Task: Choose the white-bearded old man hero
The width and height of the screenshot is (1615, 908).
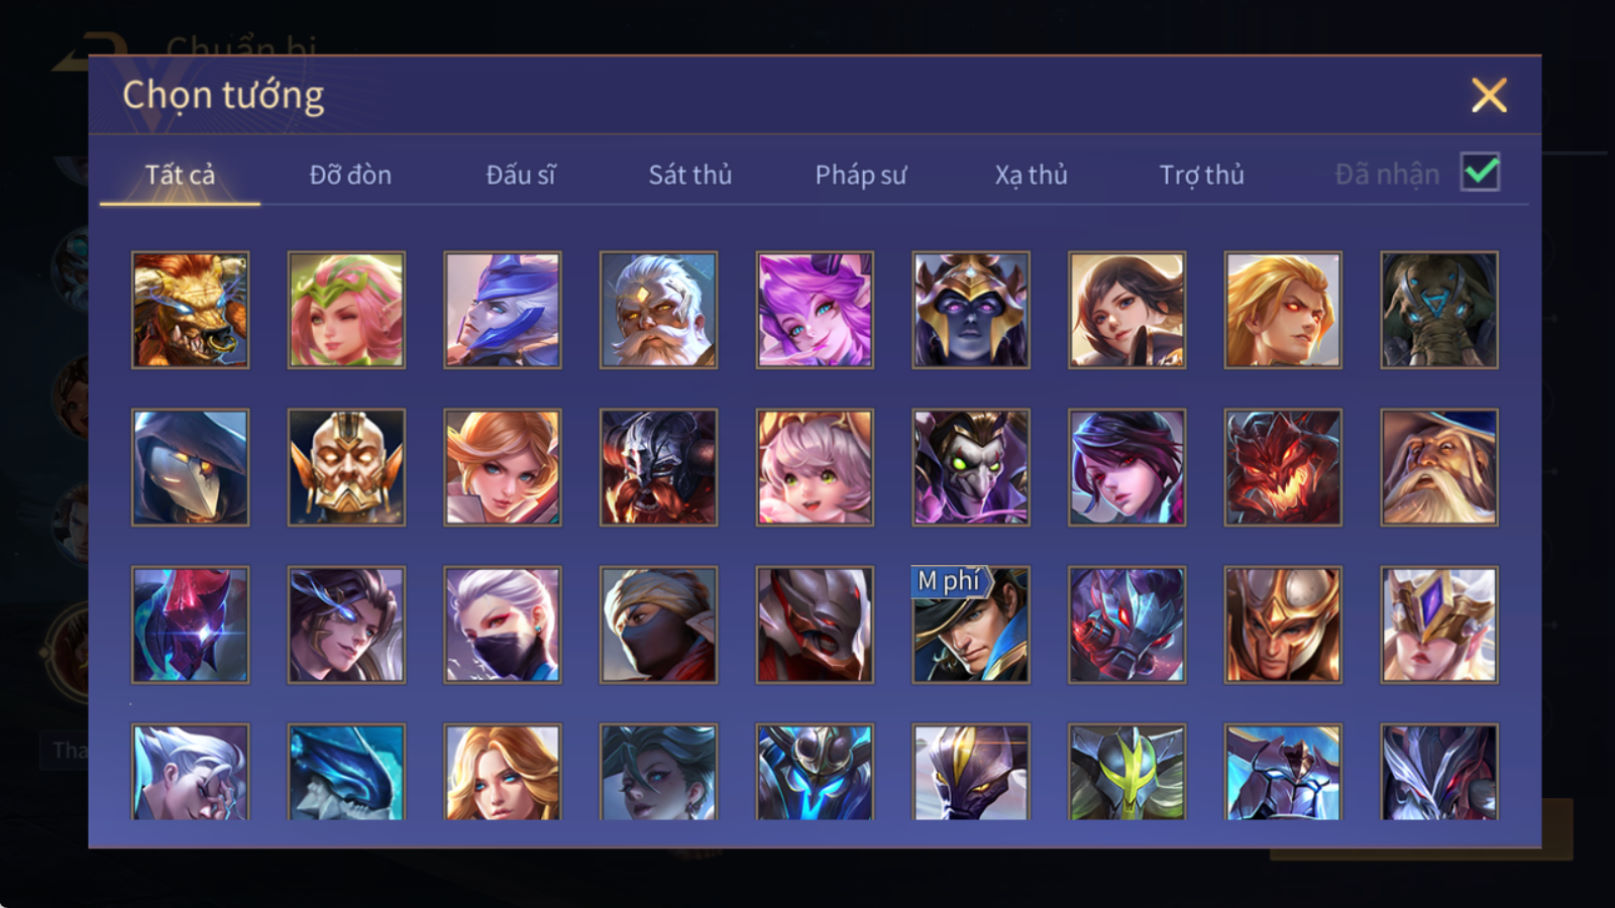Action: tap(658, 310)
